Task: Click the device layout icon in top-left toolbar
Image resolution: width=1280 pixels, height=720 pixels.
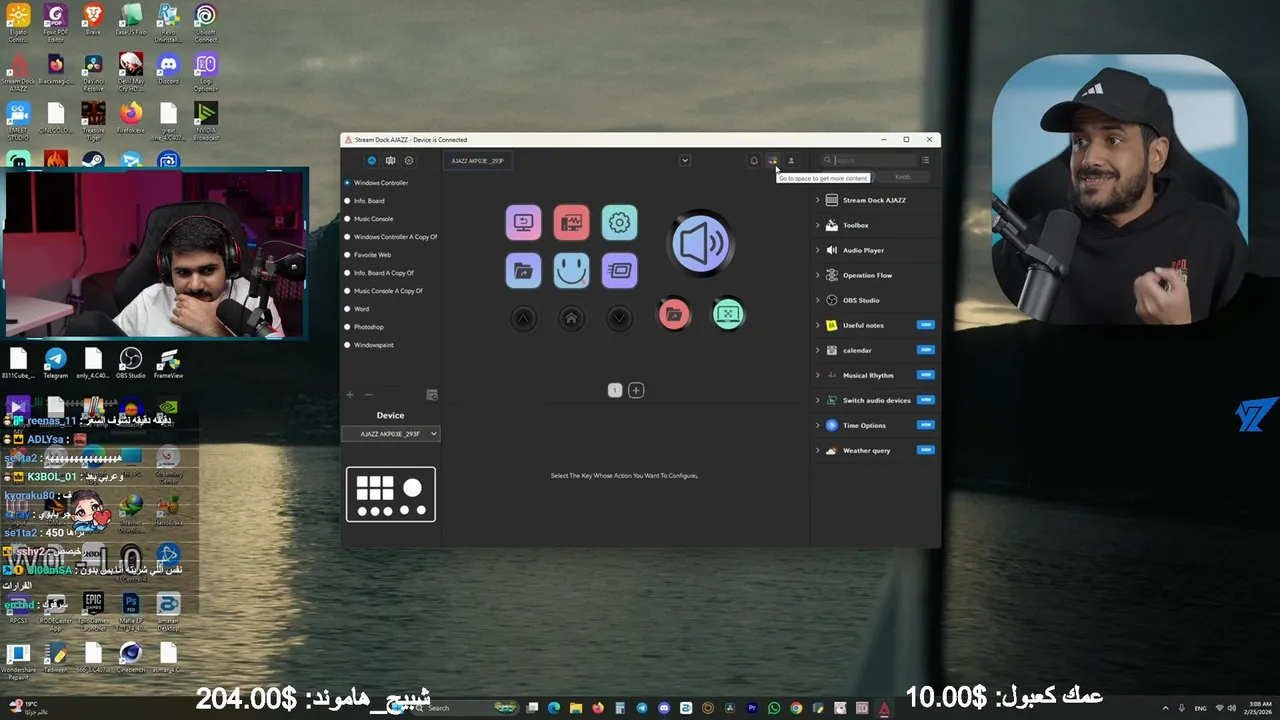Action: coord(390,160)
